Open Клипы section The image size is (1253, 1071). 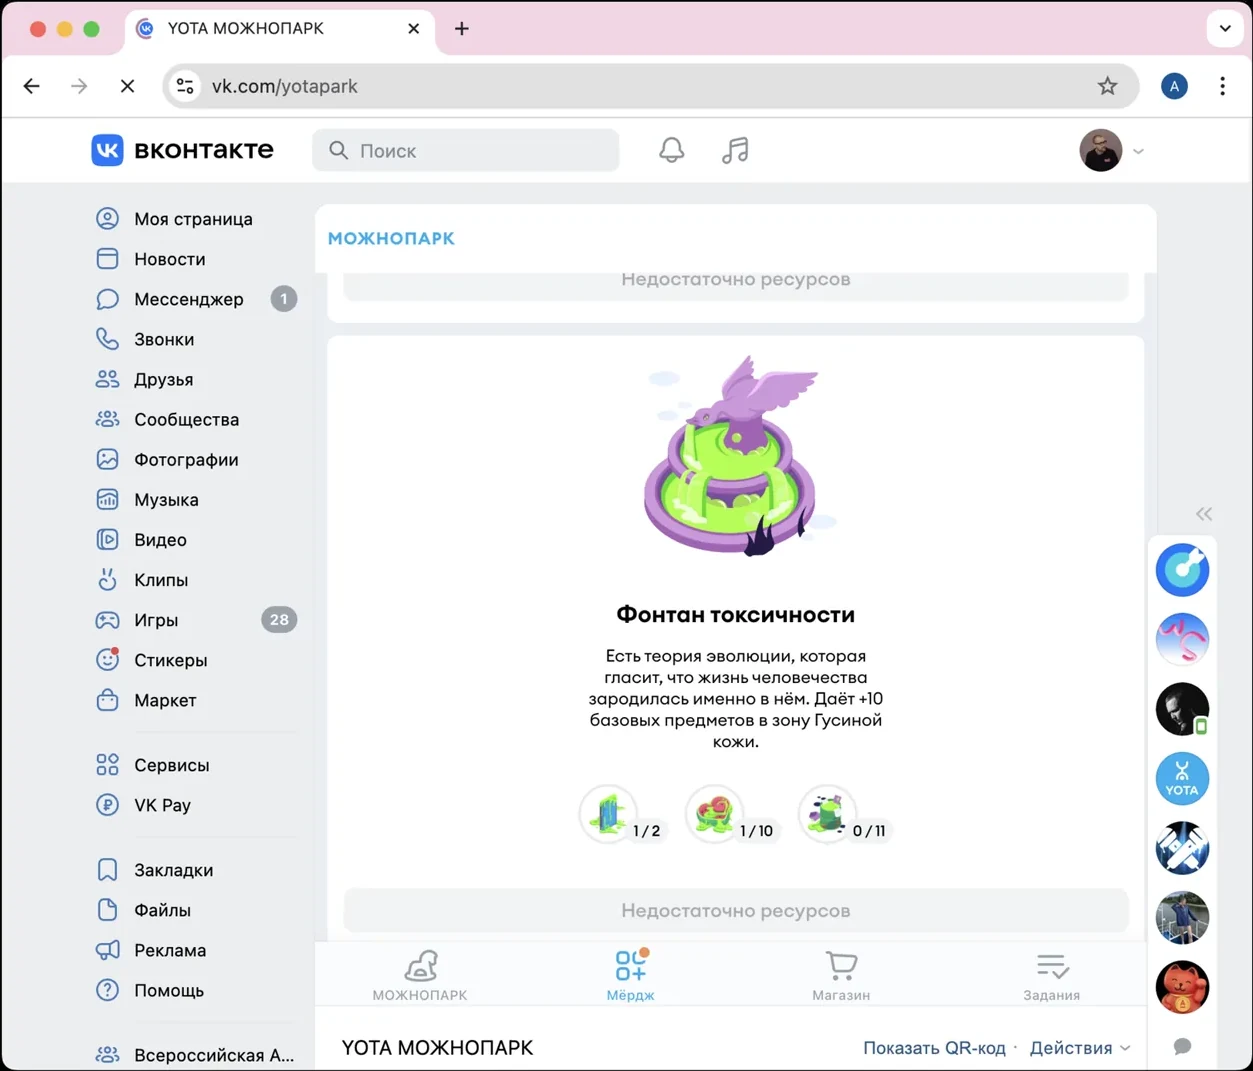coord(160,579)
